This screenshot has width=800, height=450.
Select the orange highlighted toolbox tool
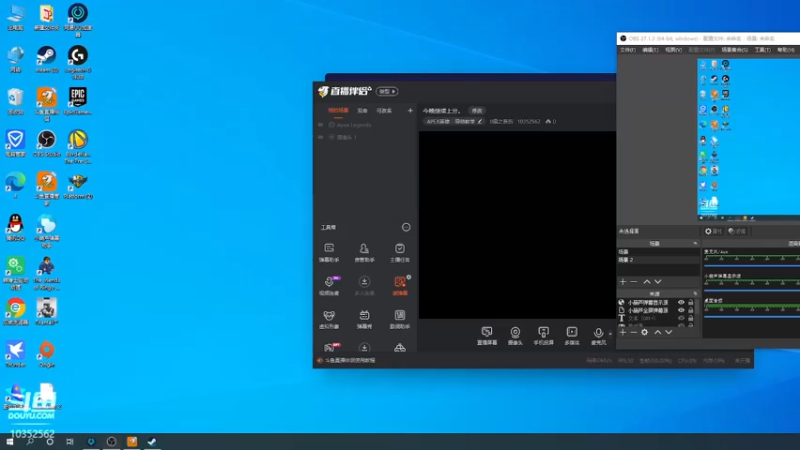tap(400, 286)
